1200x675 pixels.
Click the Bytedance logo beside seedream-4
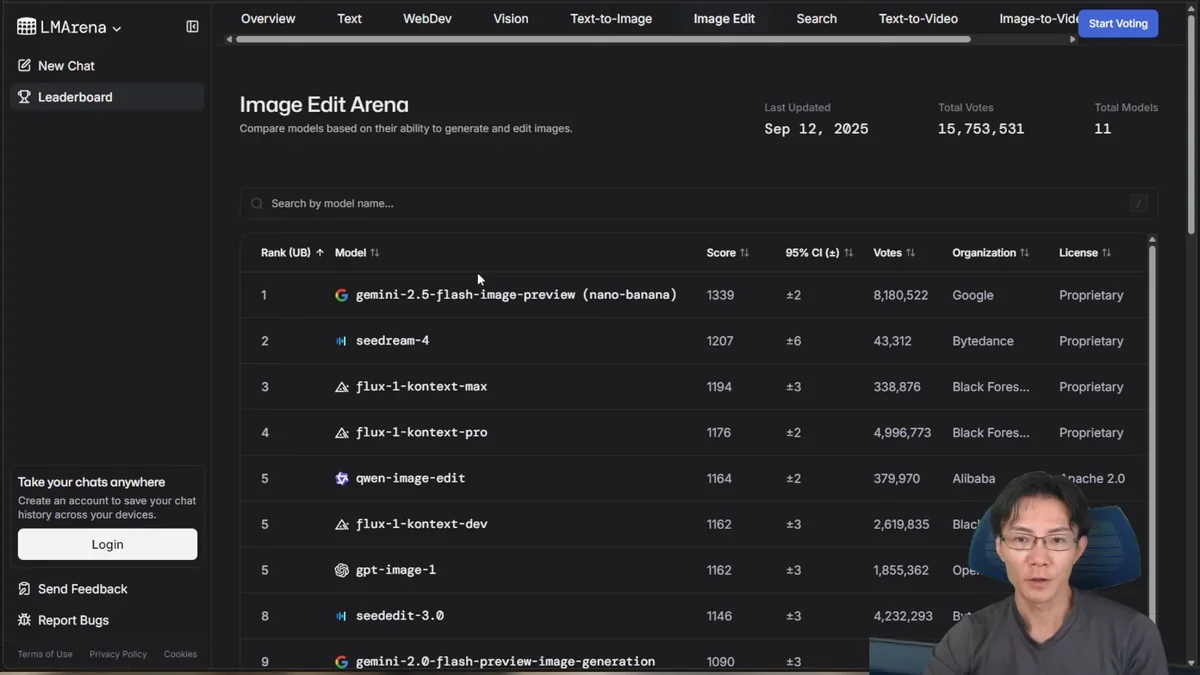tap(342, 341)
